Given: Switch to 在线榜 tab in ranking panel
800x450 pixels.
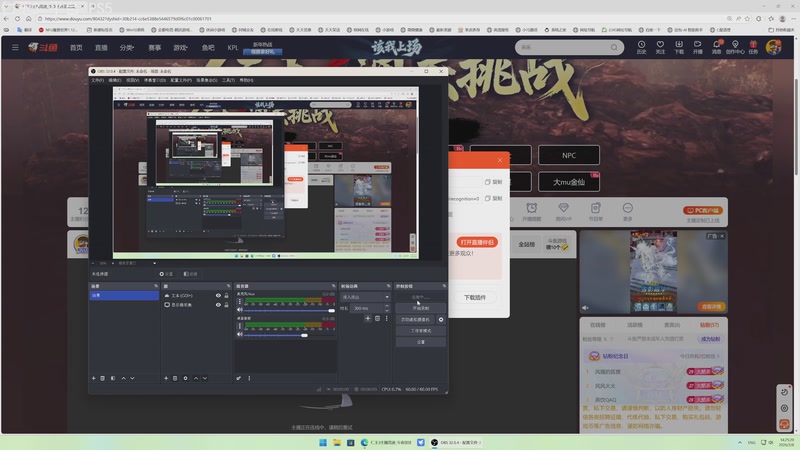Looking at the screenshot, I should click(x=597, y=324).
